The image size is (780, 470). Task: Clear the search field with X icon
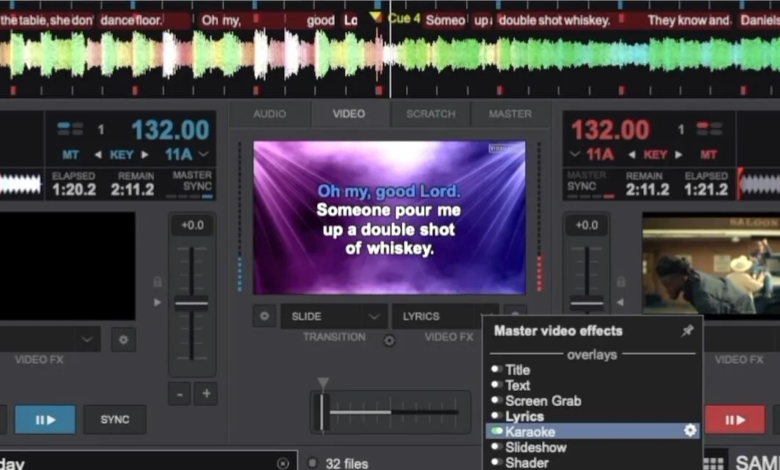[283, 463]
